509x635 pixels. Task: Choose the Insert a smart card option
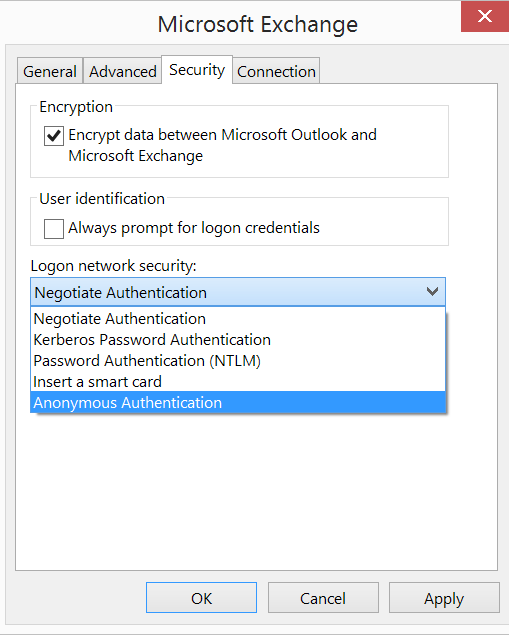(x=238, y=382)
